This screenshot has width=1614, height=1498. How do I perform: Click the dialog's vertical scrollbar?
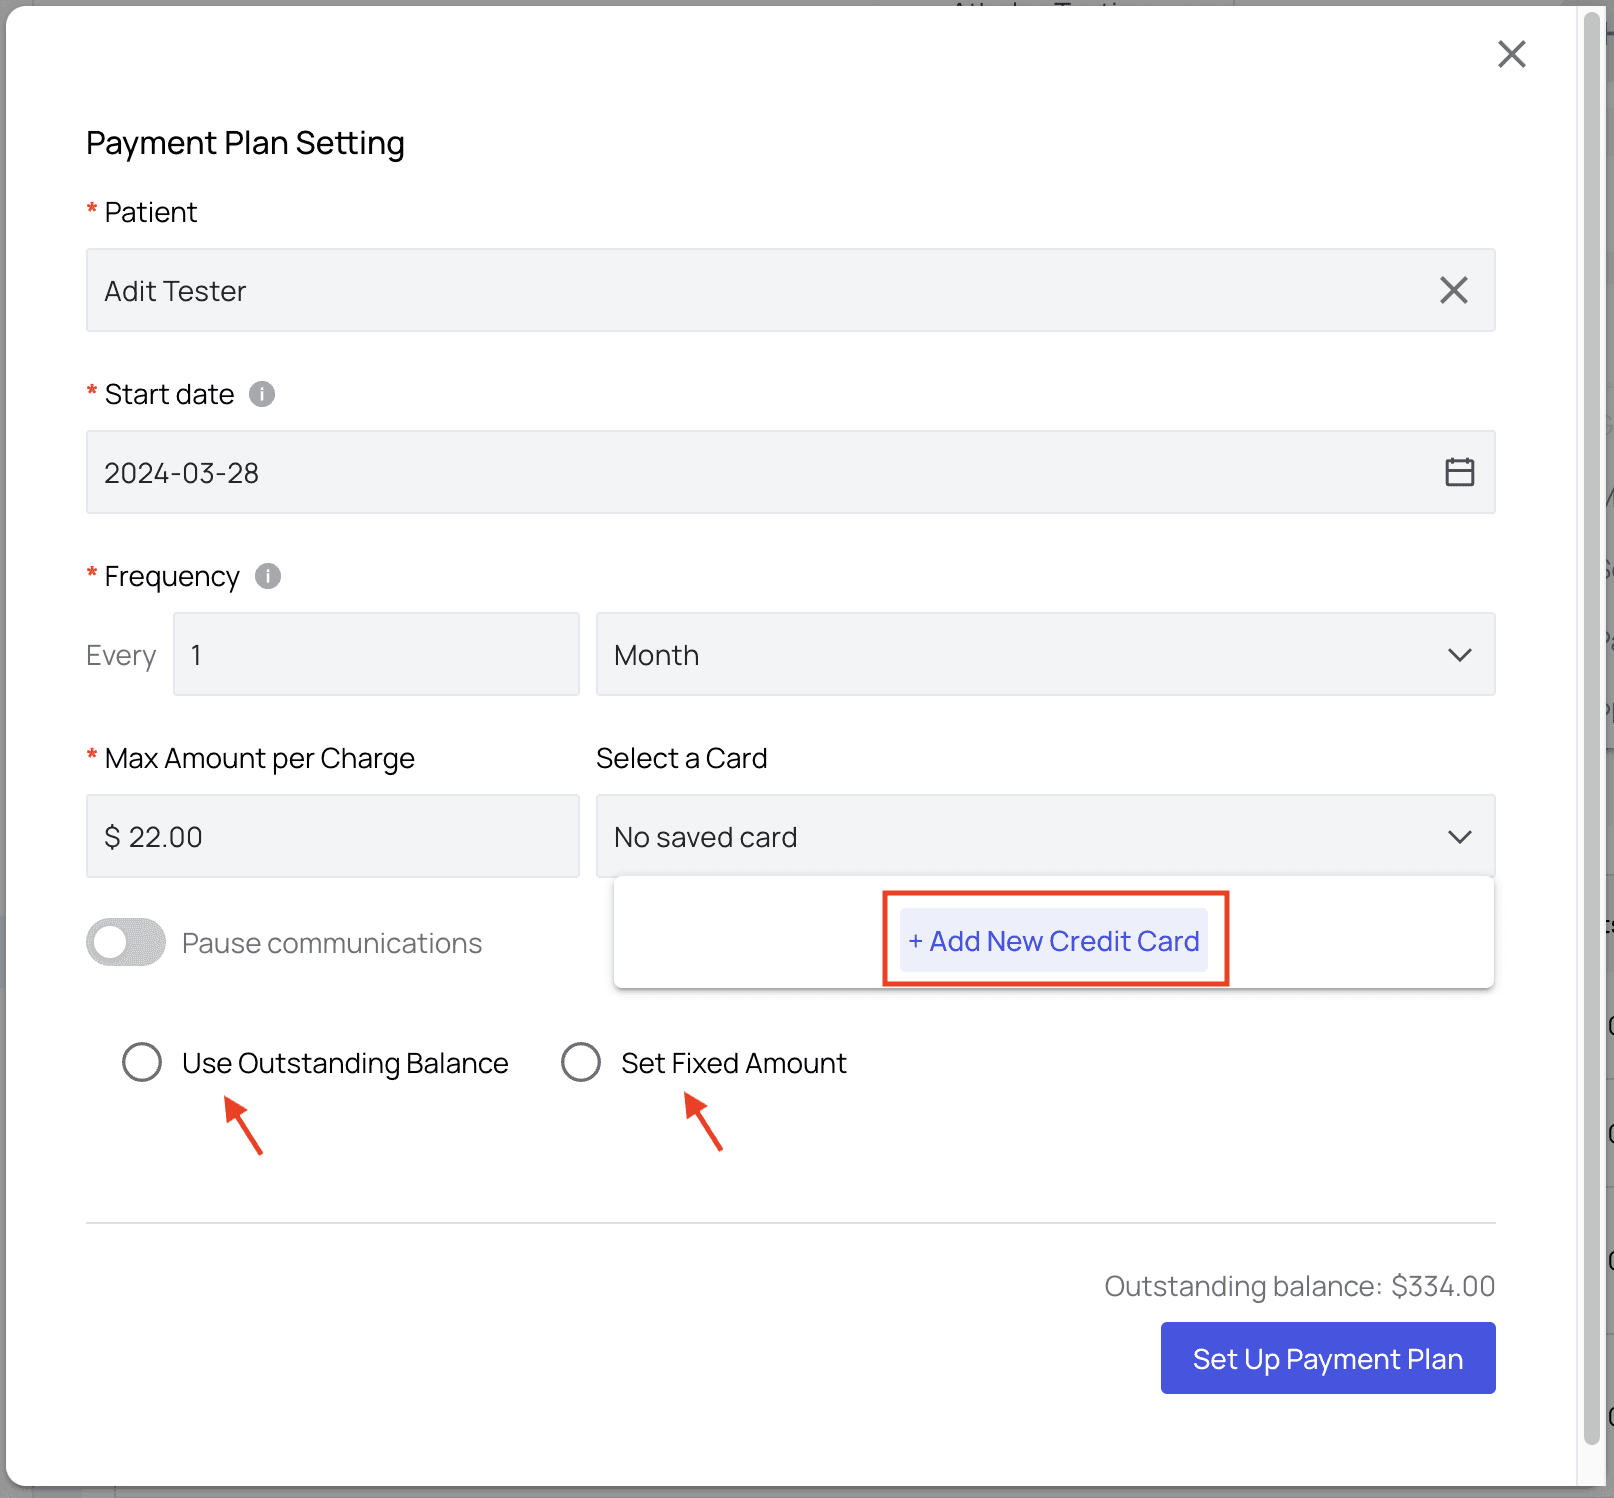point(1592,700)
